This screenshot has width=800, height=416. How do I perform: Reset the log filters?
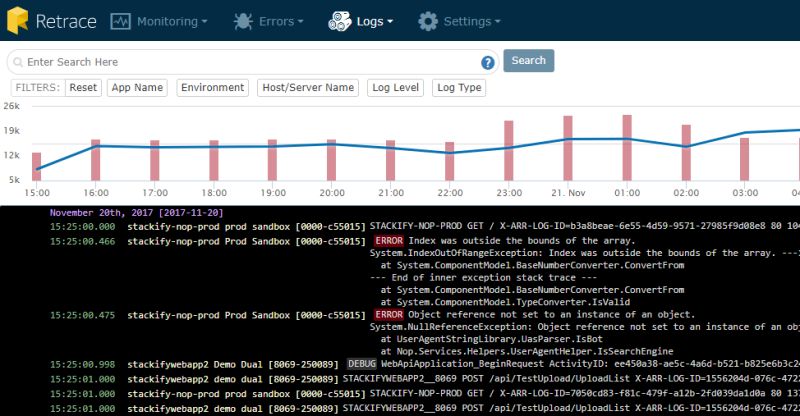83,88
